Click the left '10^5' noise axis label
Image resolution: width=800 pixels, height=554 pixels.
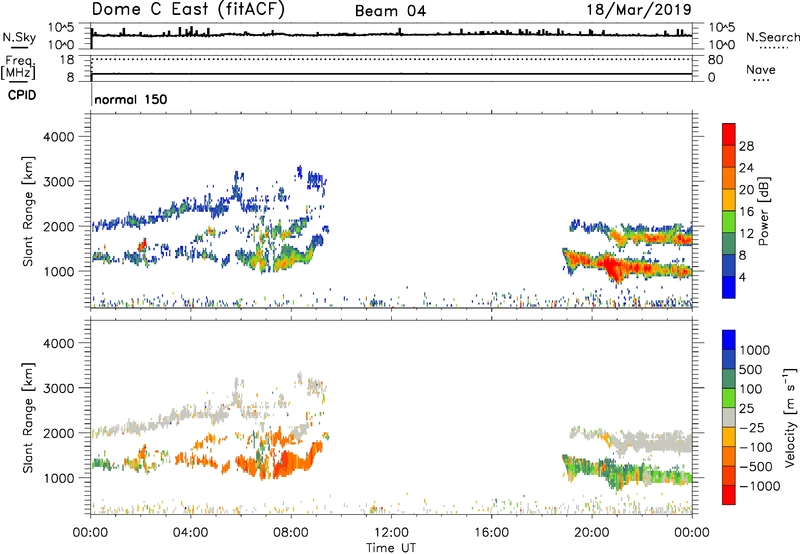61,28
